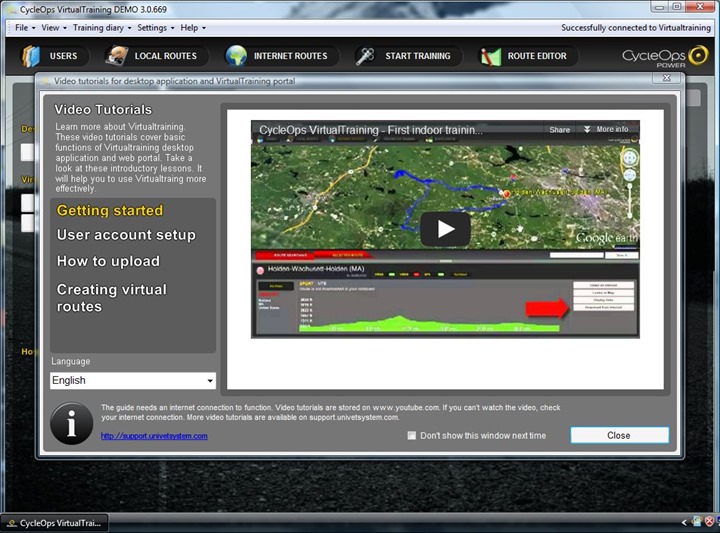720x533 pixels.
Task: Click the round info icon in the dialog
Action: [x=72, y=423]
